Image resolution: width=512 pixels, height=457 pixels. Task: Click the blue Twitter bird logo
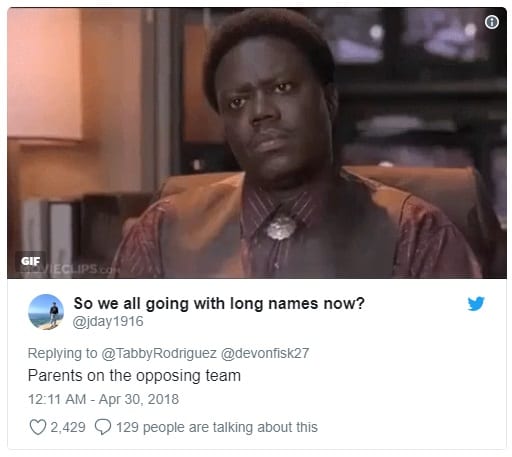click(476, 304)
